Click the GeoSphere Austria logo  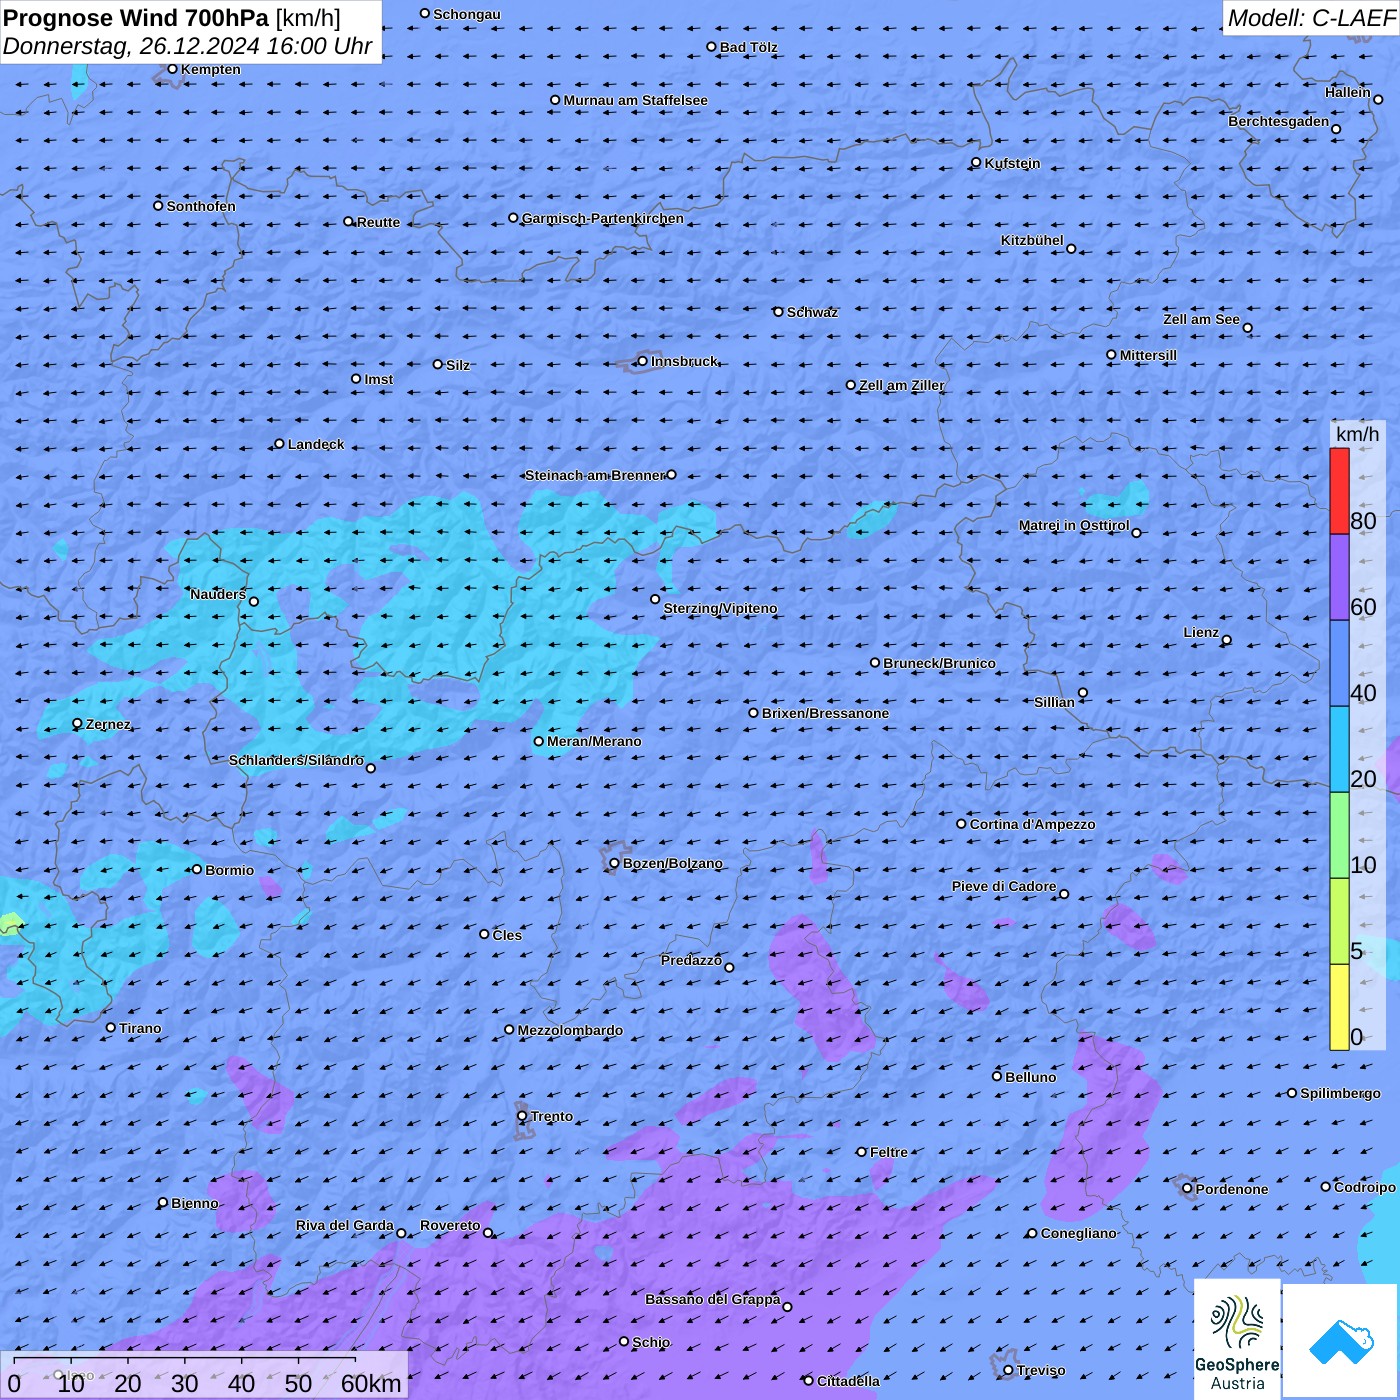pos(1237,1338)
